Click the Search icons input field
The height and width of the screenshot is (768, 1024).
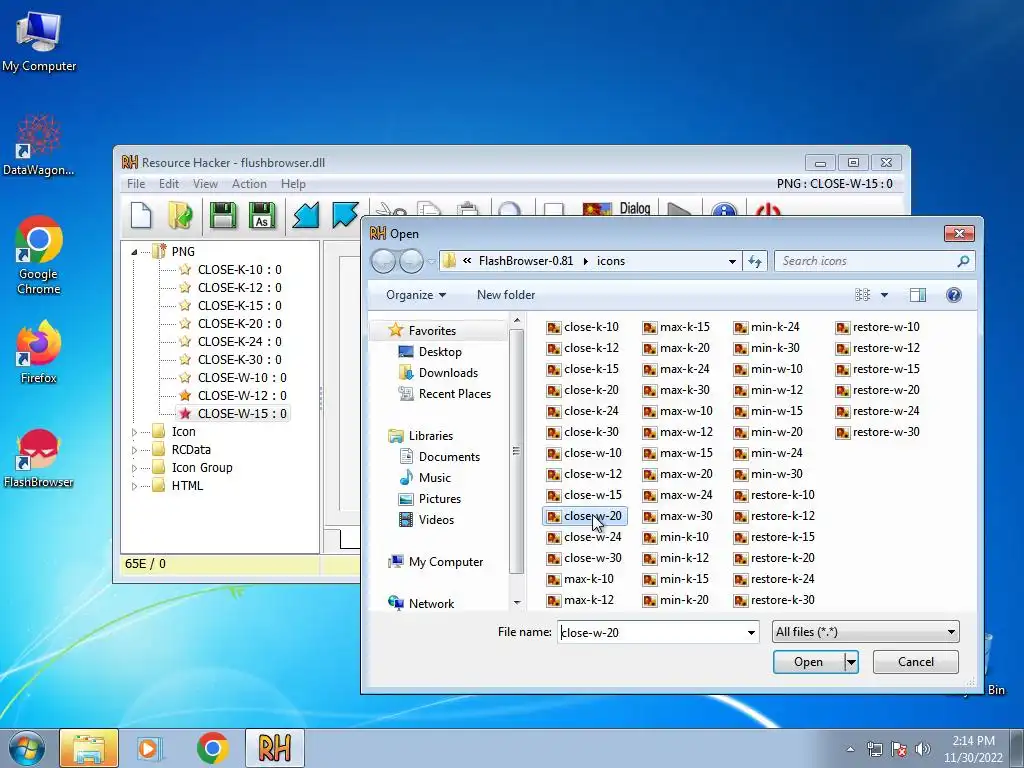(x=865, y=261)
